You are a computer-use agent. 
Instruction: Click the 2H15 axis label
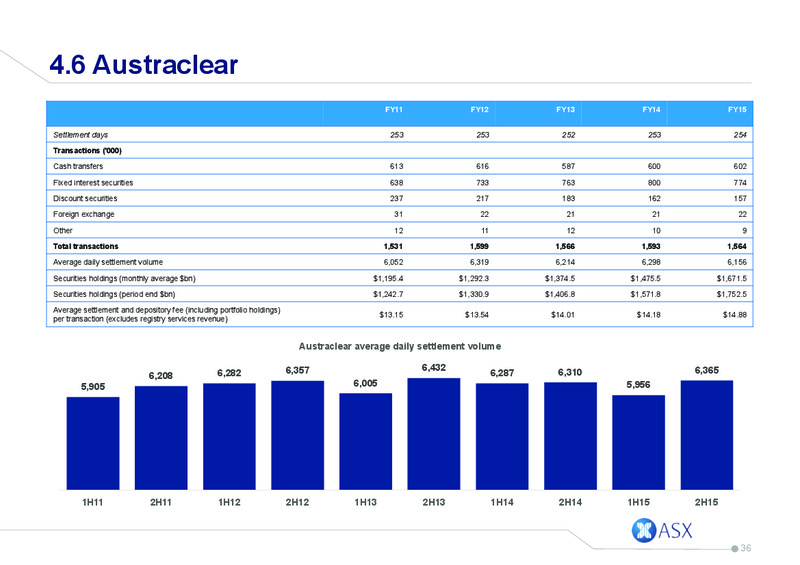point(707,503)
